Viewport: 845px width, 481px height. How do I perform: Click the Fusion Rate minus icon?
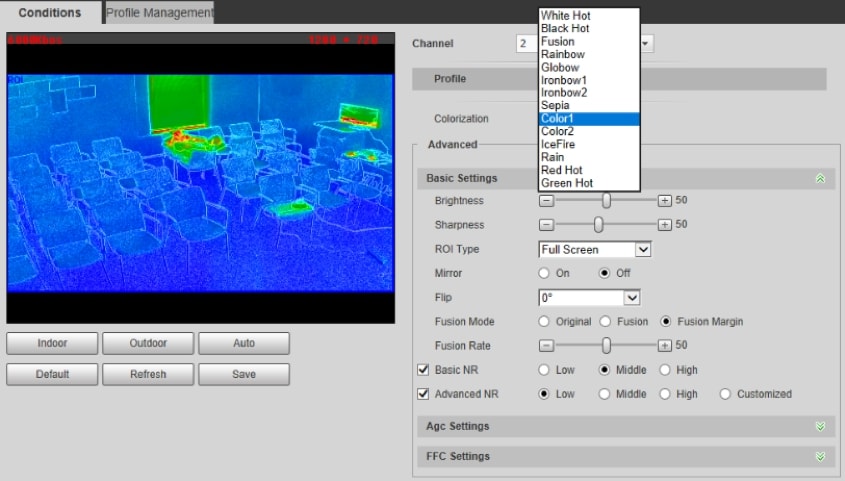(x=546, y=346)
